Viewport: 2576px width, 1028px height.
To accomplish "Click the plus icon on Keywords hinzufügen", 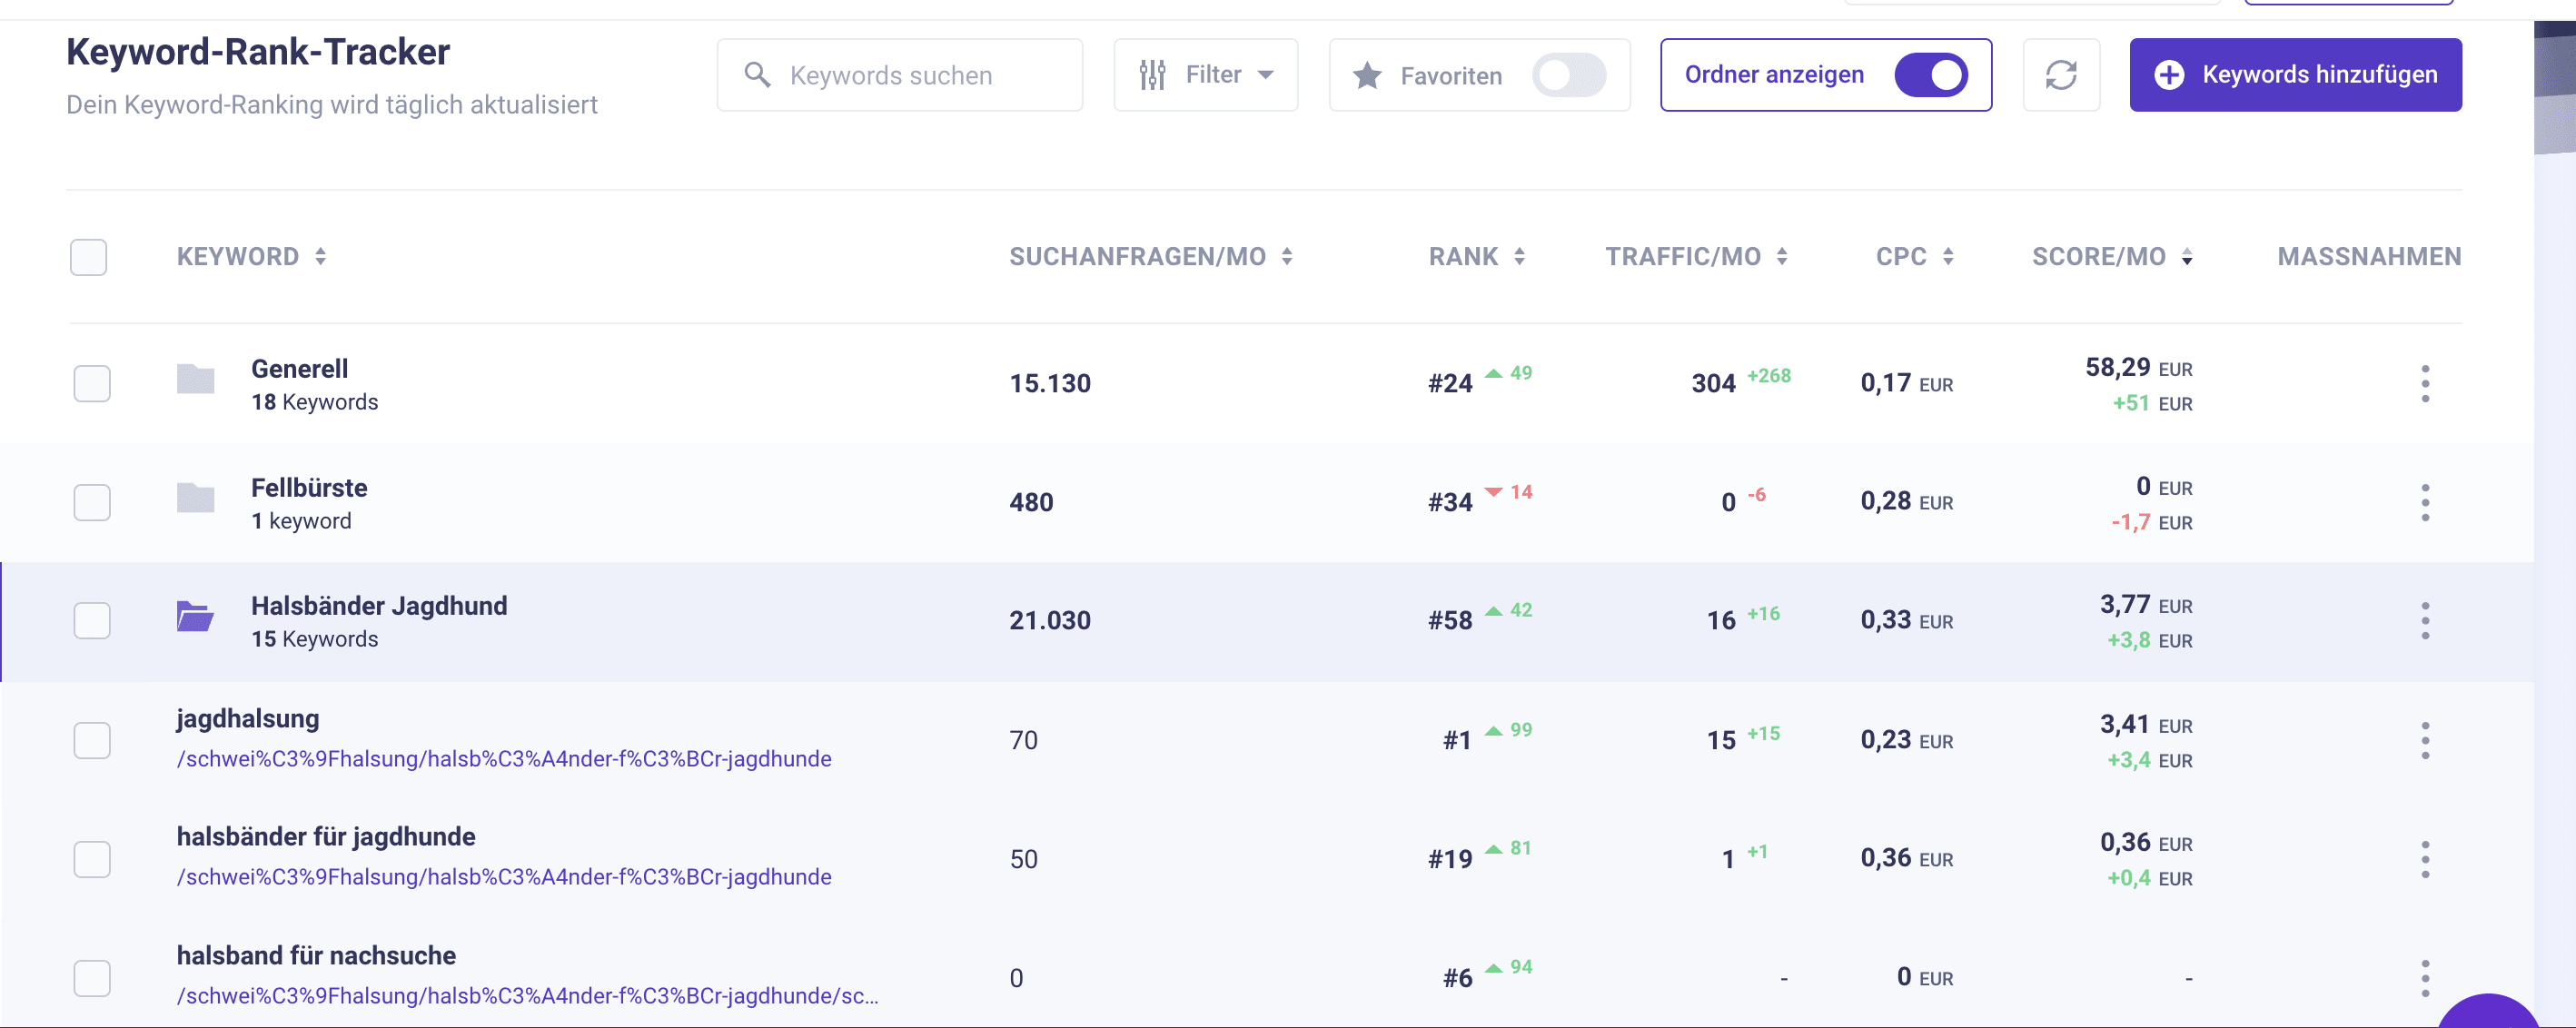I will [x=2169, y=75].
